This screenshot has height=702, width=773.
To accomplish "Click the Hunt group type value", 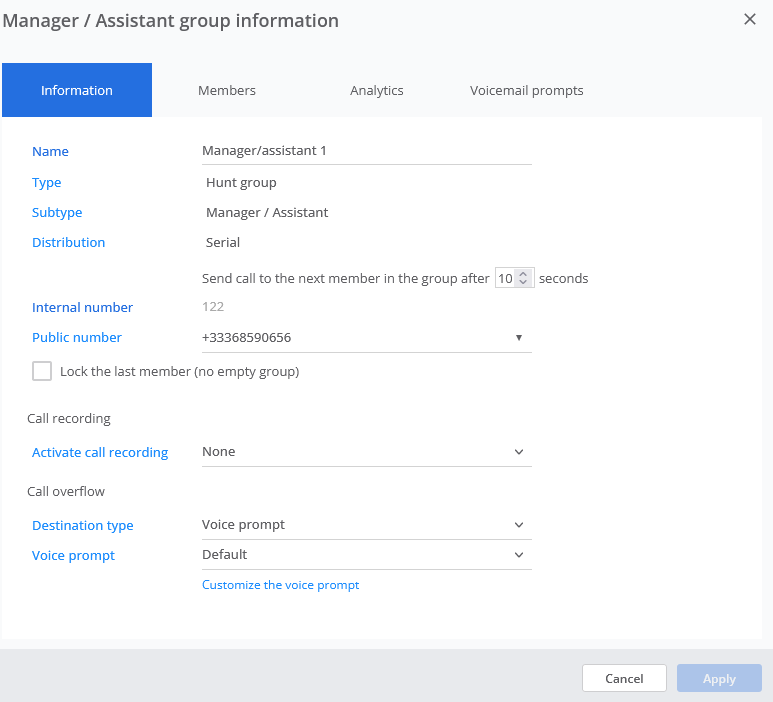I will click(x=241, y=183).
